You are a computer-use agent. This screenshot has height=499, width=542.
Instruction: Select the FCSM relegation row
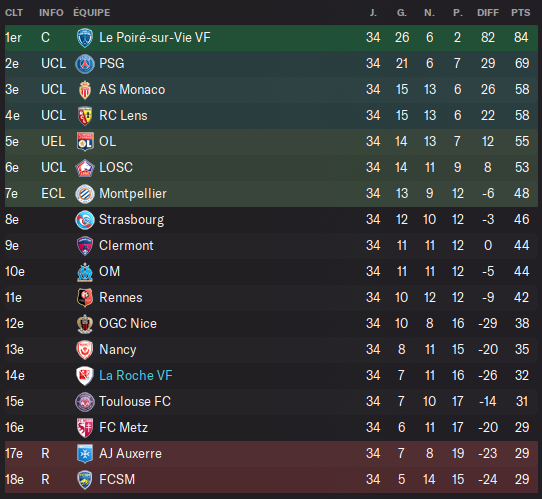click(x=271, y=480)
